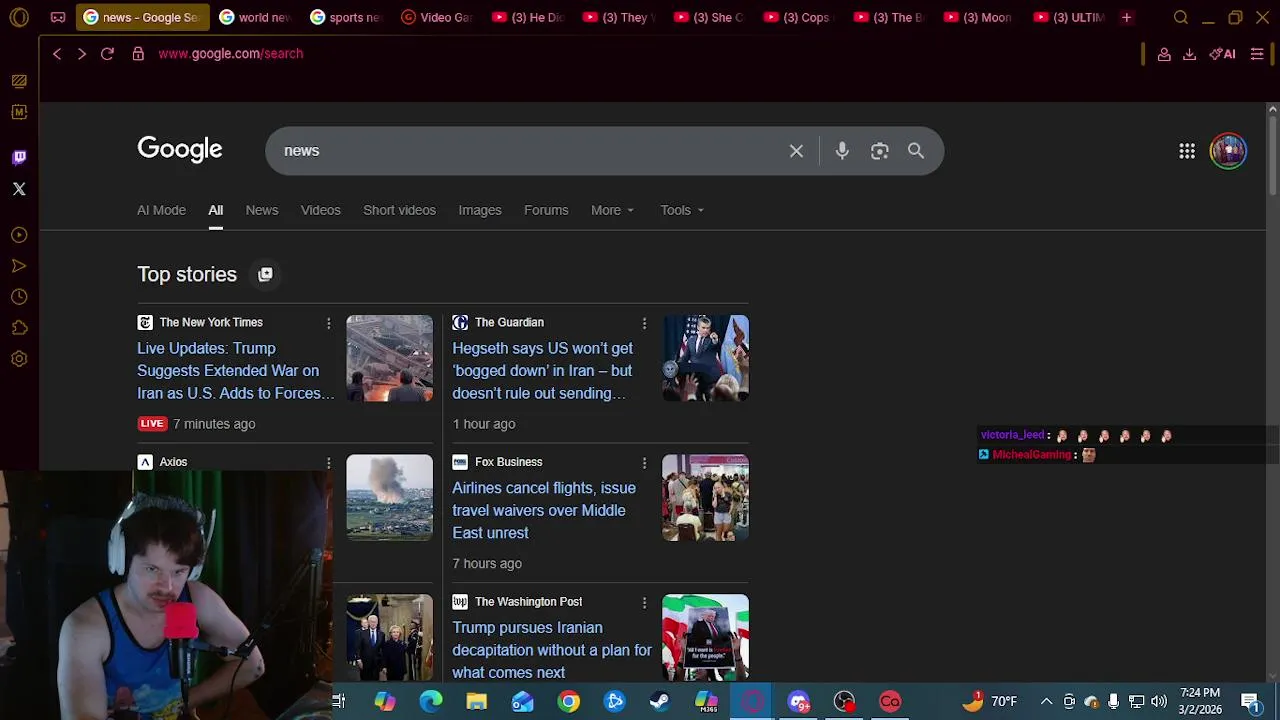Open 'Trump pursues Iranian decapitation' headline
Screen dimensions: 1280x720
[x=552, y=650]
